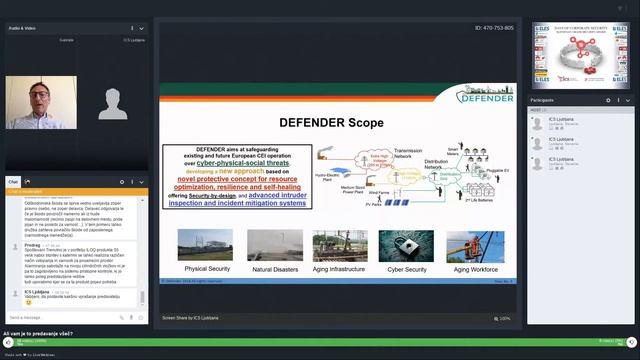Viewport: 640px width, 360px height.
Task: Click ICS Ljubljana's name in chat message
Action: click(37, 292)
